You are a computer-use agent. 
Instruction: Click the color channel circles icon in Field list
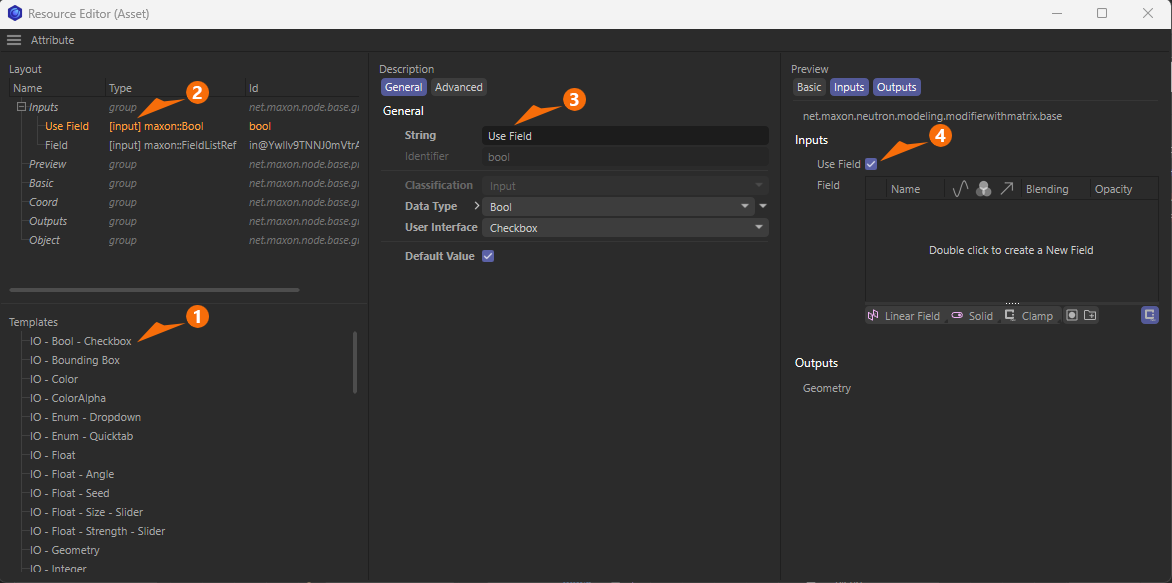984,189
